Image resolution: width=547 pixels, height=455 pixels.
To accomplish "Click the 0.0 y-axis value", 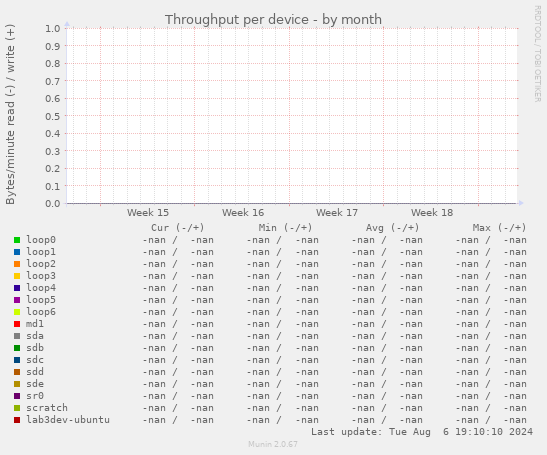I will click(x=53, y=203).
